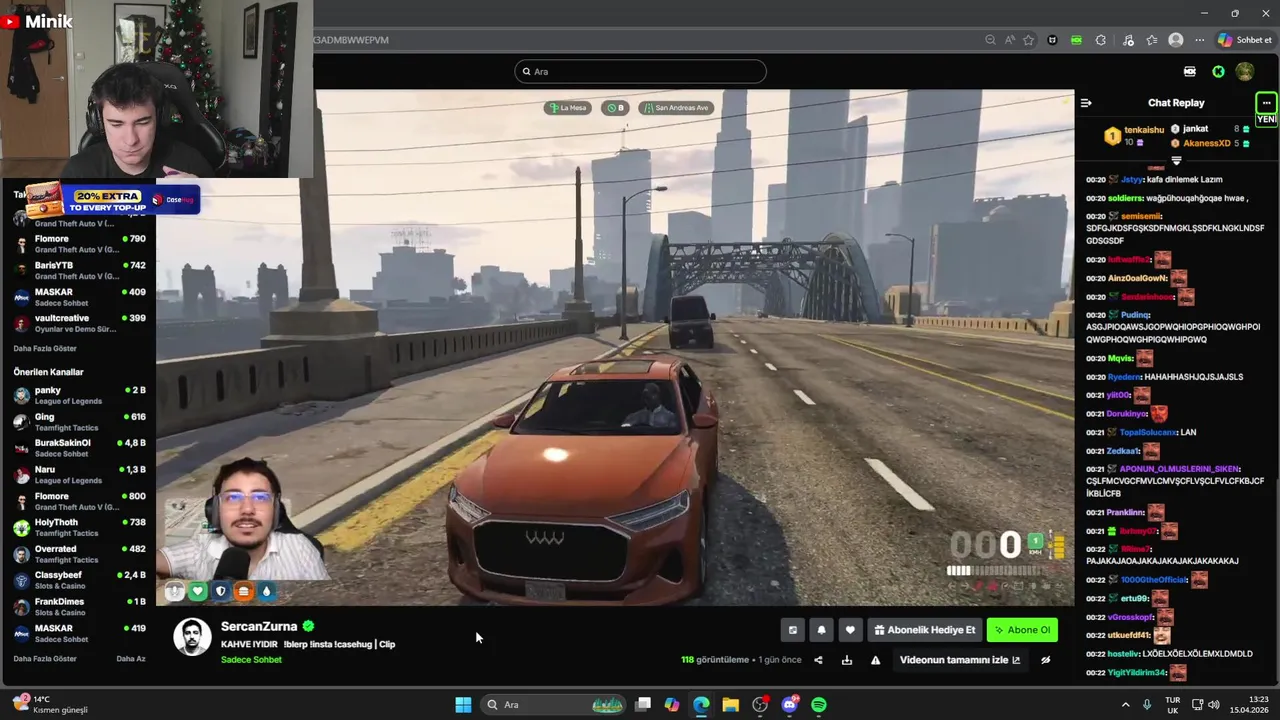Screen dimensions: 1280x720
Task: Click the report warning triangle icon
Action: [875, 660]
